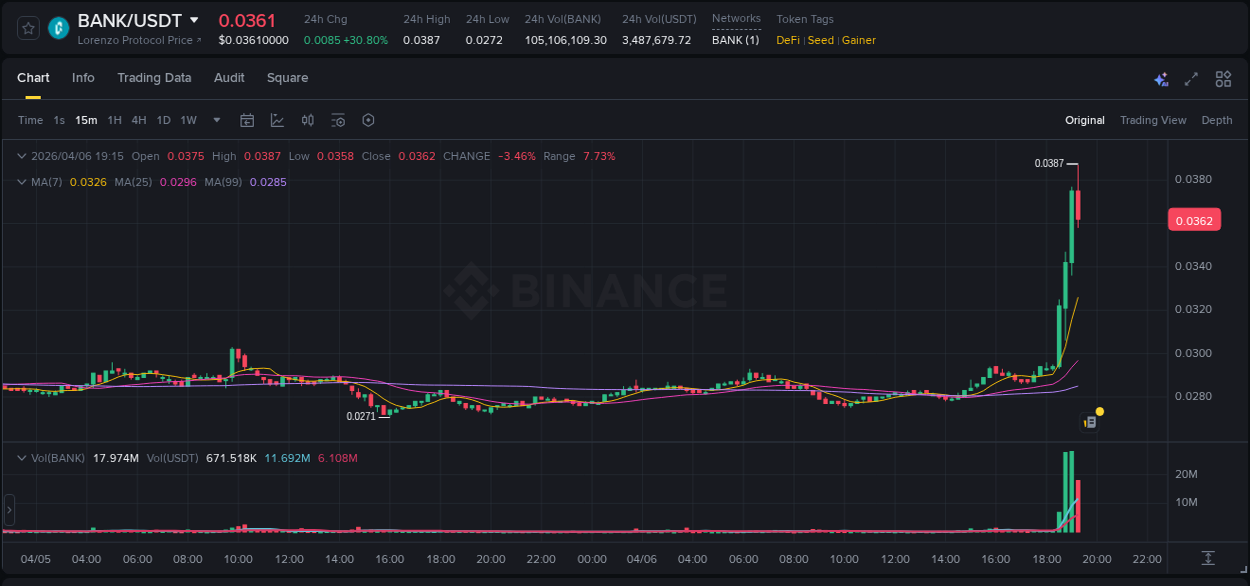
Task: Select the 1H interval
Action: pos(114,120)
